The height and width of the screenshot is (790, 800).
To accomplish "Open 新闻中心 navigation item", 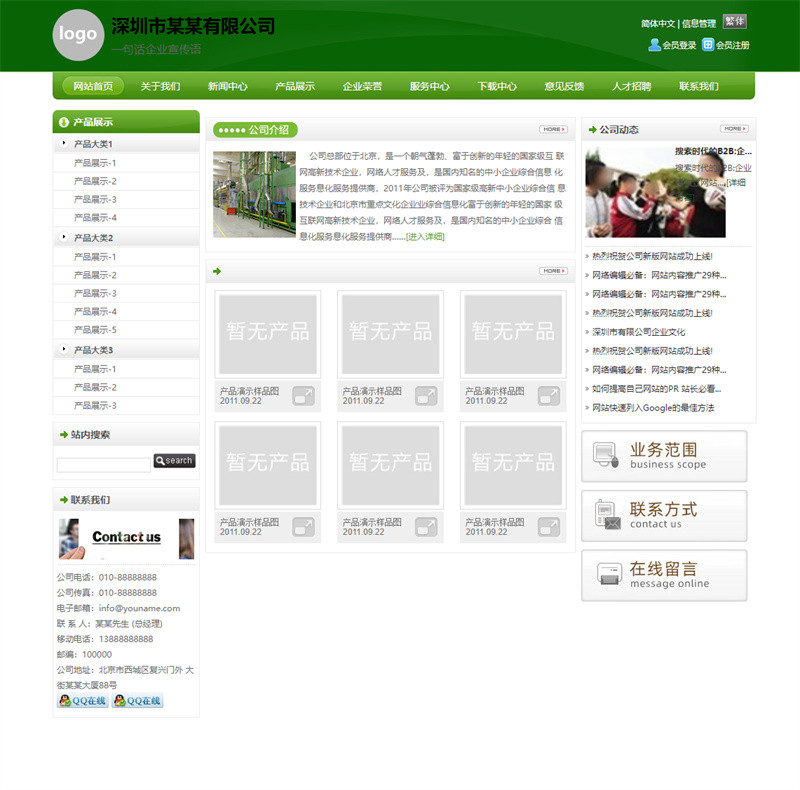I will pos(228,86).
